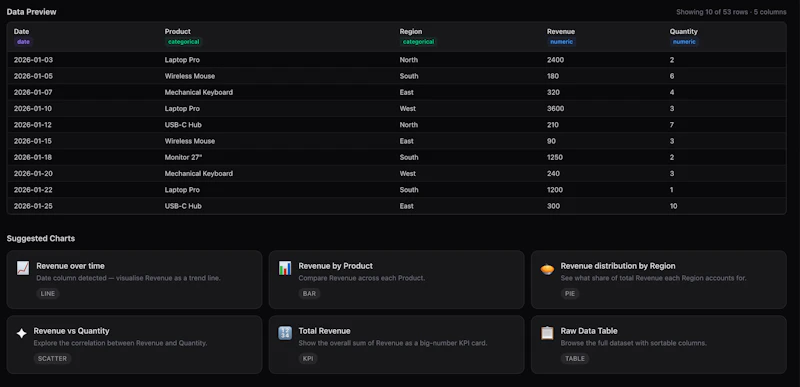Screen dimensions: 800x387
Task: Click the Monitor 27" product cell
Action: click(184, 158)
